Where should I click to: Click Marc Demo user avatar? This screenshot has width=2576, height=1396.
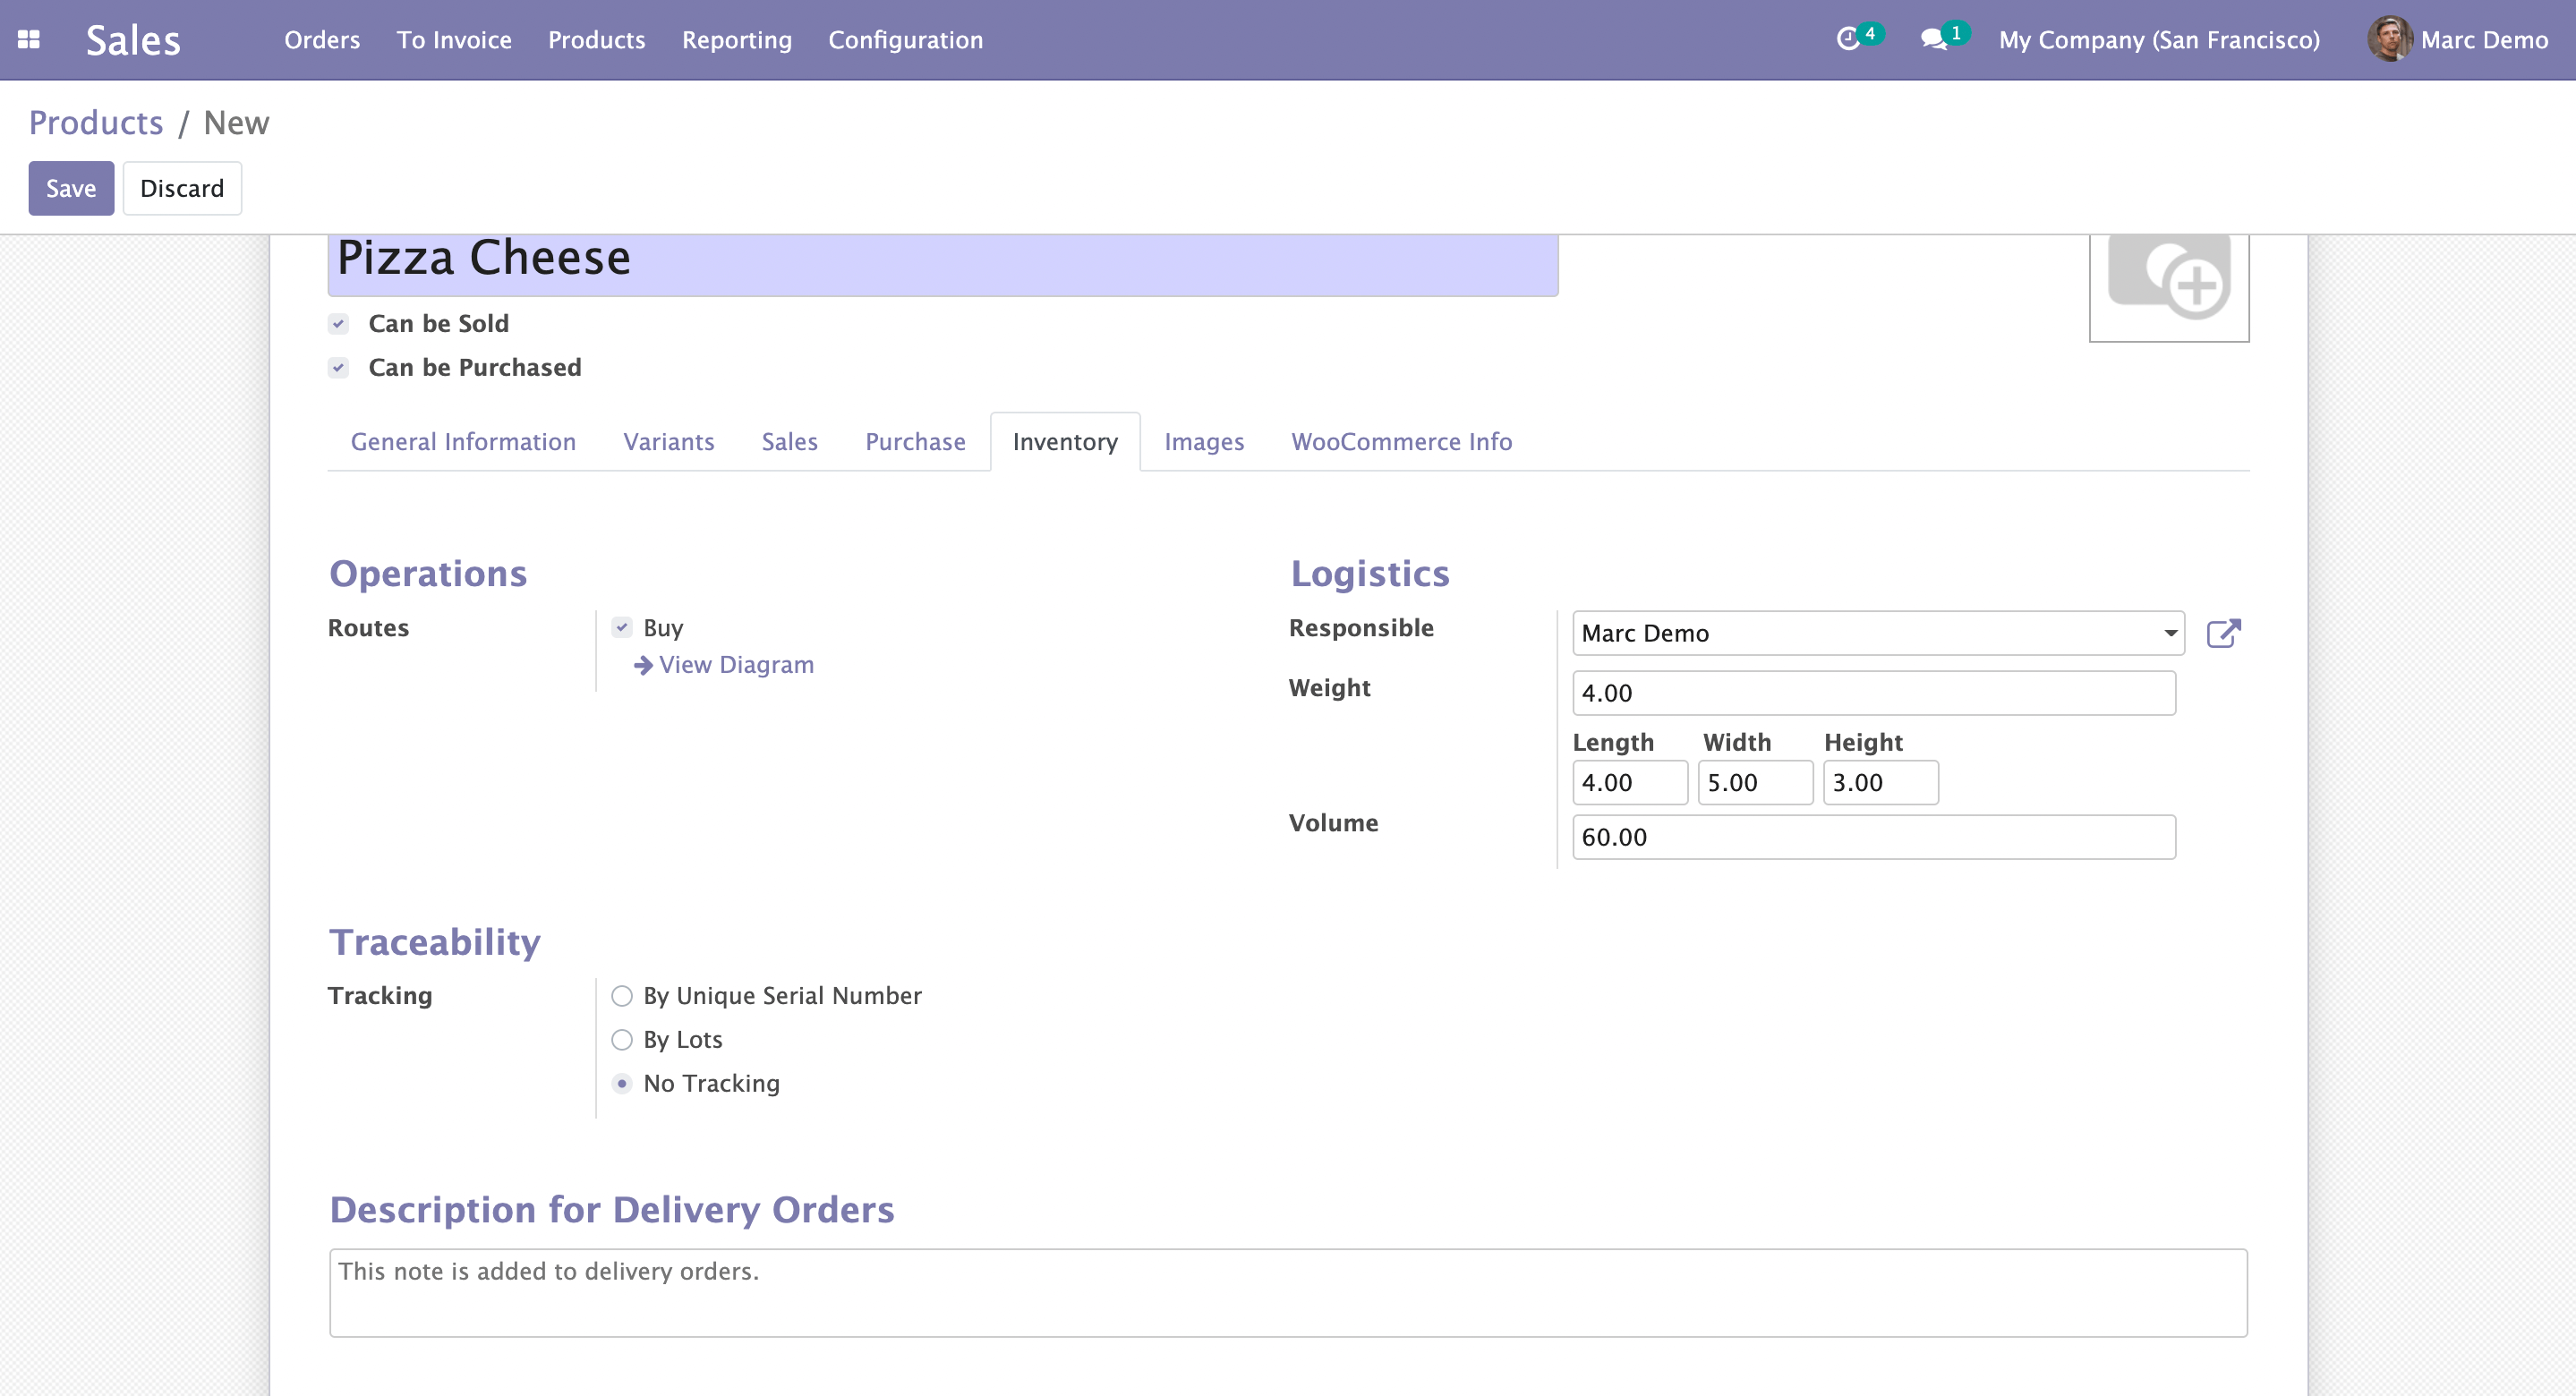coord(2389,39)
